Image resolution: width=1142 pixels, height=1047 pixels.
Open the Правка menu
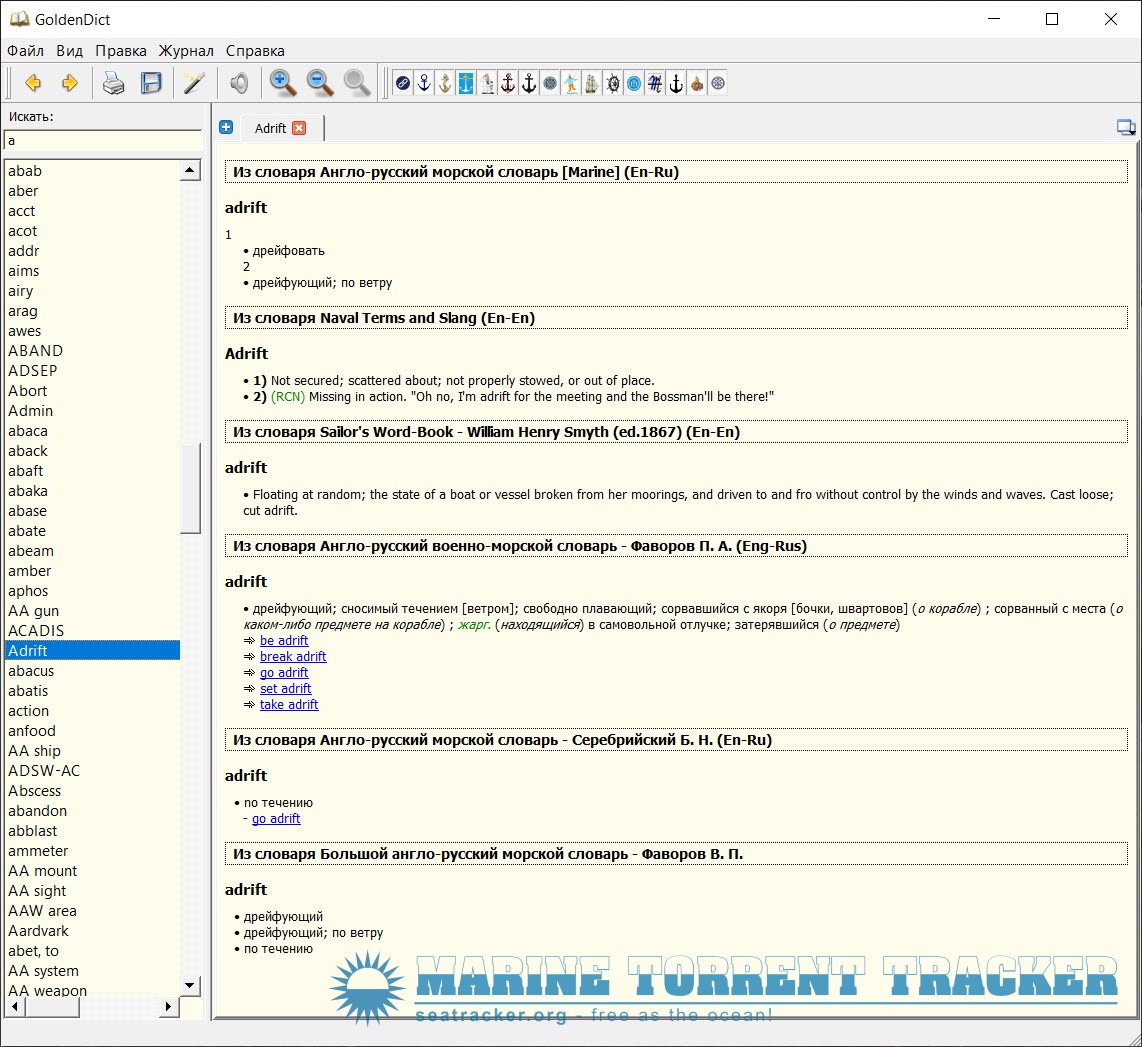click(121, 51)
